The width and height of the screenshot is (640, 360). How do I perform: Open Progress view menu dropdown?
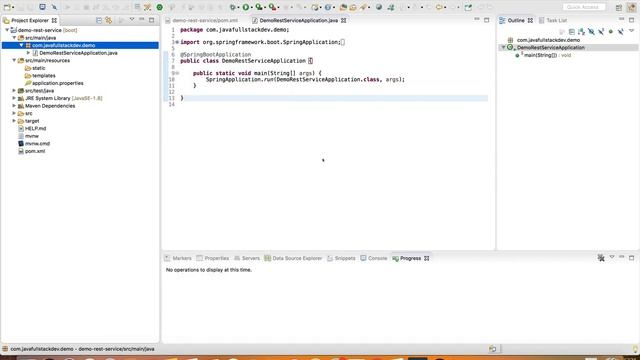pos(612,257)
